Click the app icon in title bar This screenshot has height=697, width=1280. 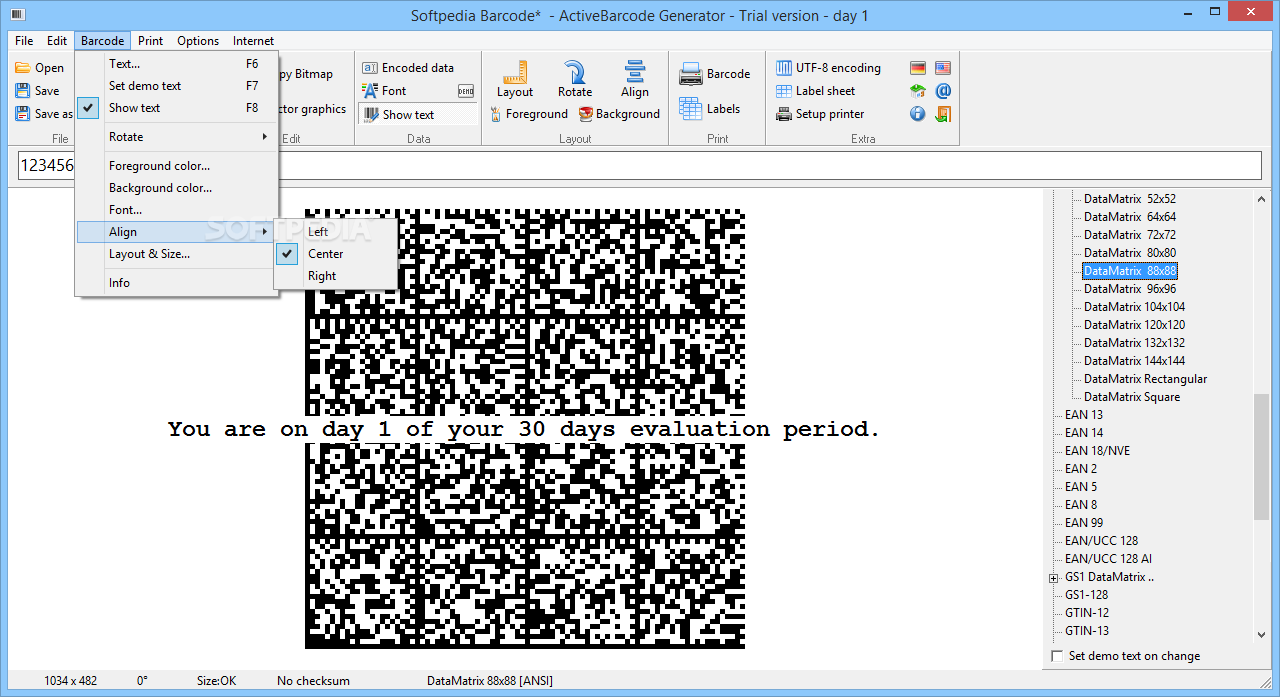click(16, 15)
